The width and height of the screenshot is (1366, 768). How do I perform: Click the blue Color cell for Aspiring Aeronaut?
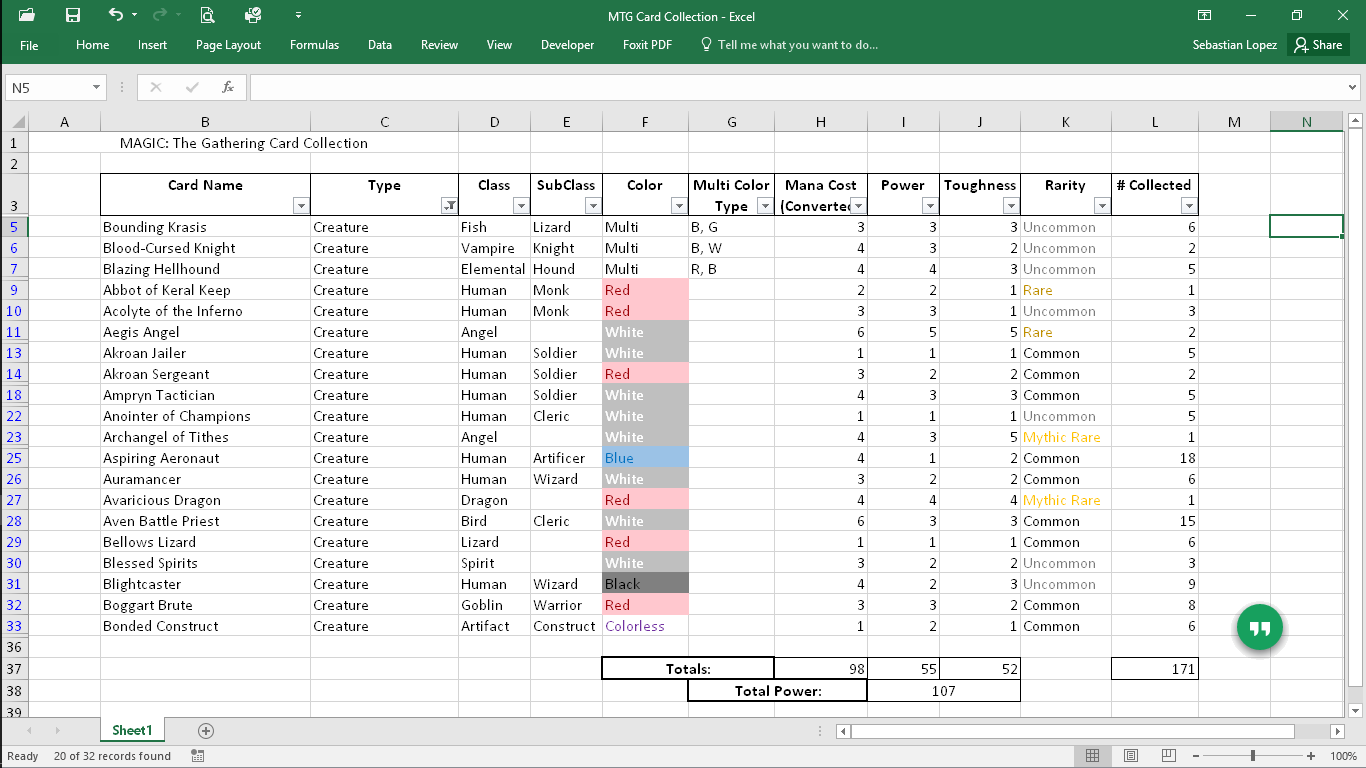pyautogui.click(x=645, y=458)
